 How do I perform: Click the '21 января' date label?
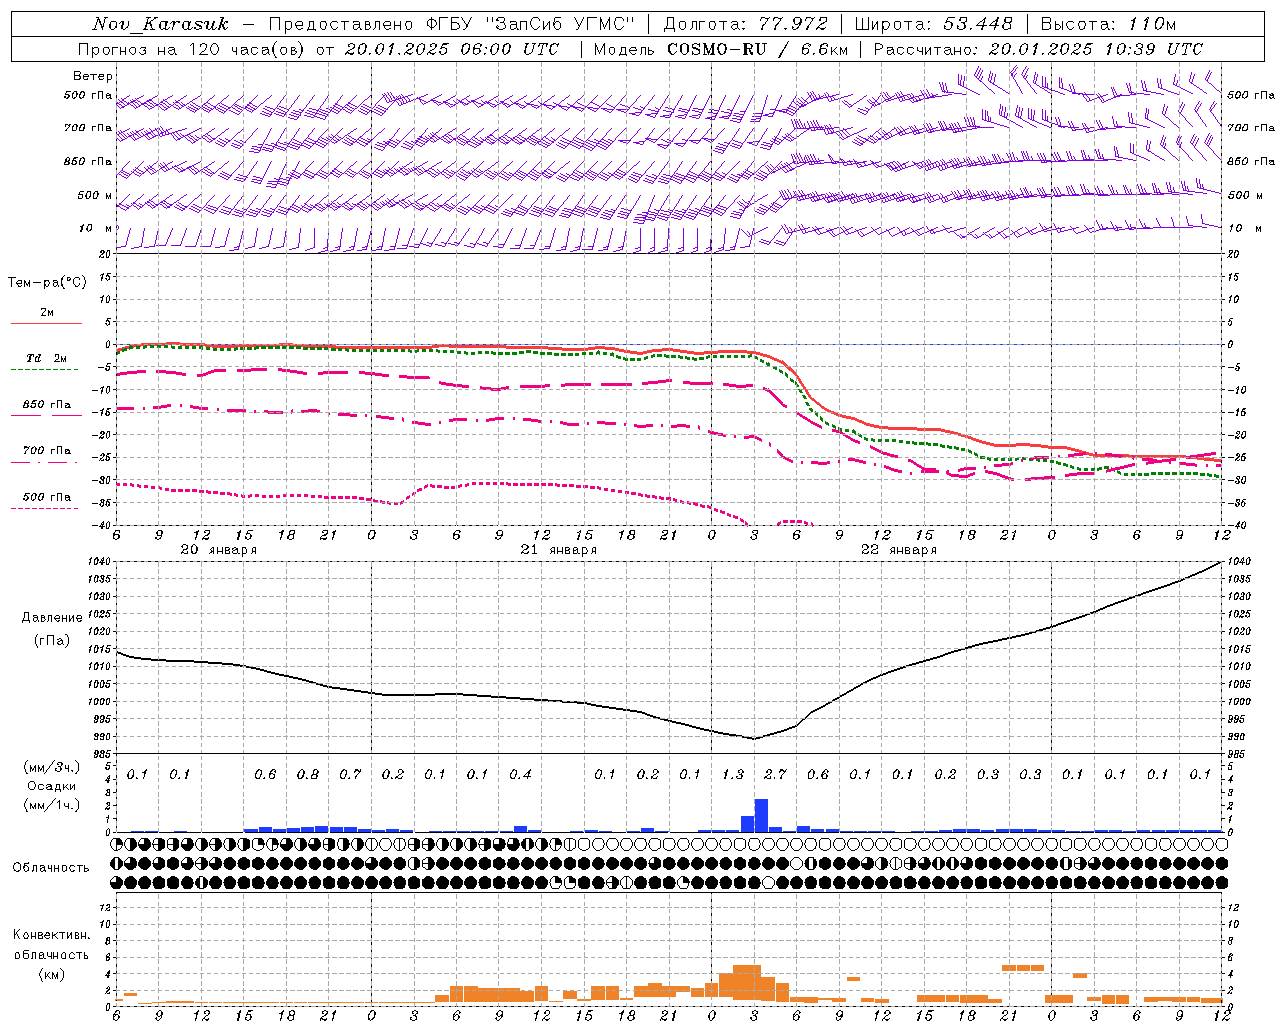pyautogui.click(x=558, y=550)
